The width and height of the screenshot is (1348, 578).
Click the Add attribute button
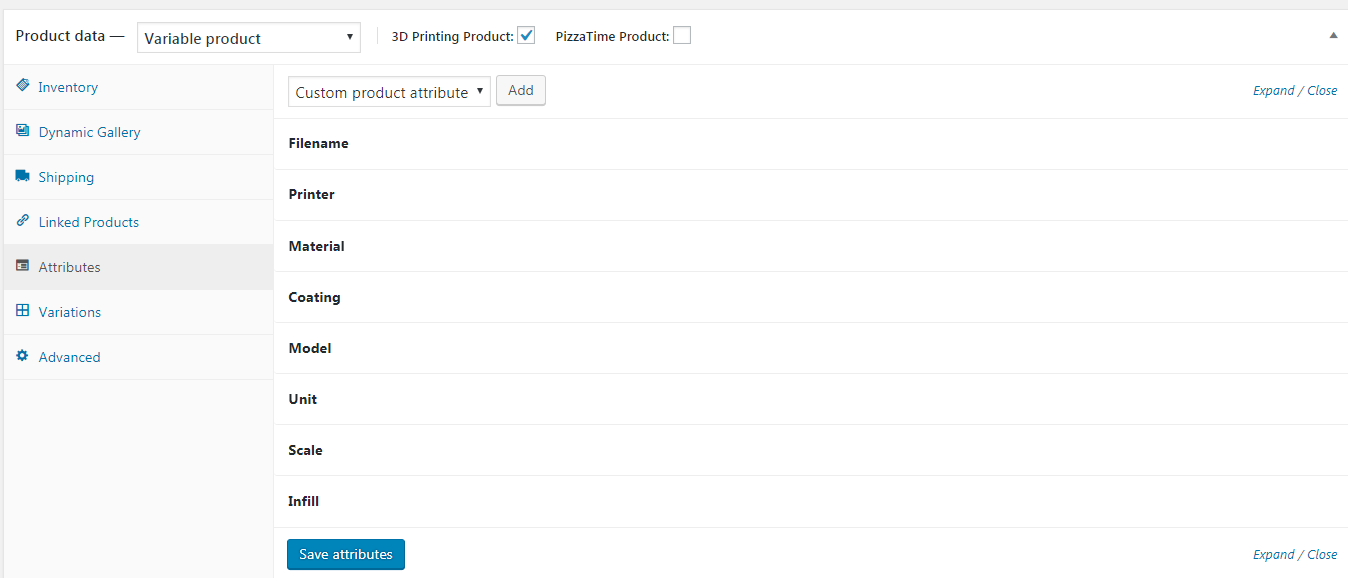coord(521,90)
